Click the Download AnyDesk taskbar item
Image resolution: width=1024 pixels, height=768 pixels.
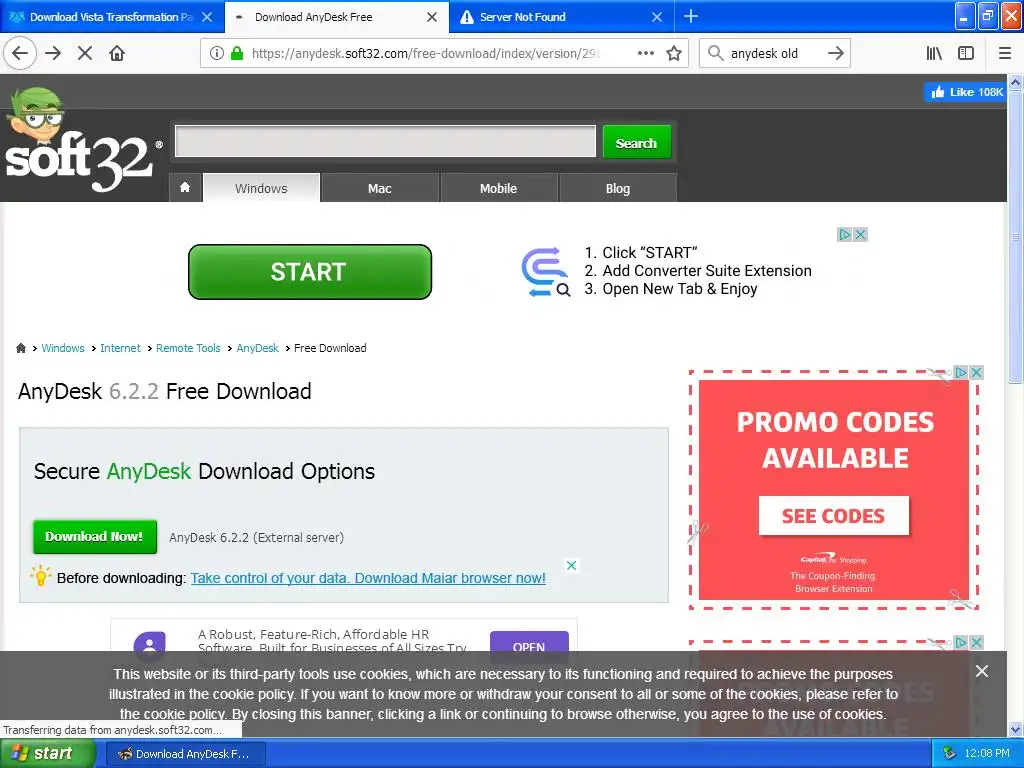184,754
